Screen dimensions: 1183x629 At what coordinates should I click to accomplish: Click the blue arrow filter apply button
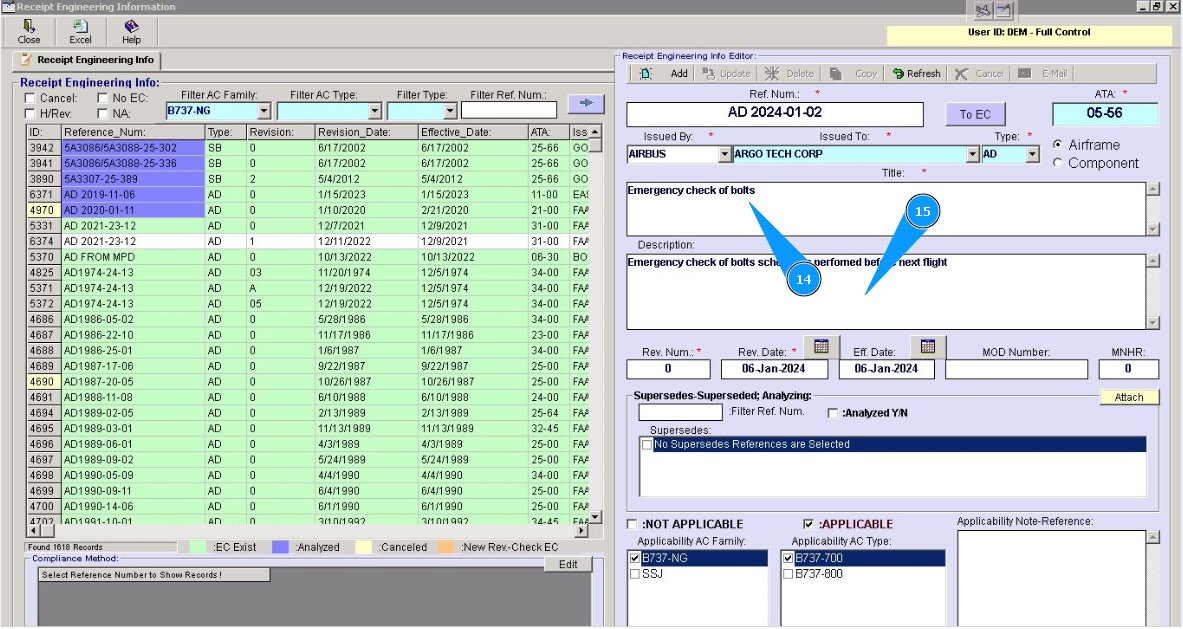586,103
